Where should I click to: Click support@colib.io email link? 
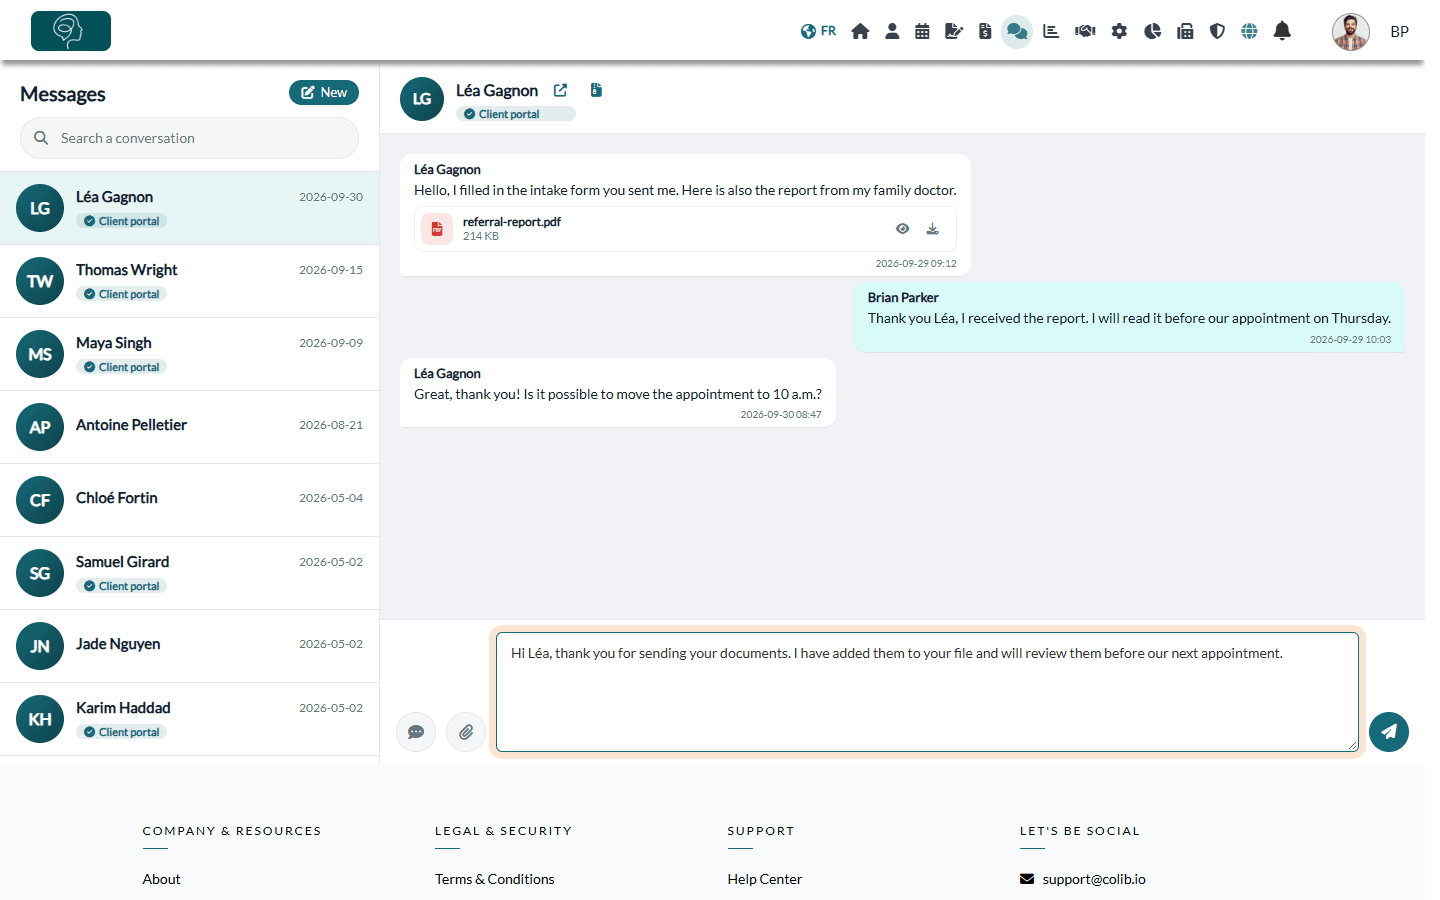pyautogui.click(x=1093, y=879)
